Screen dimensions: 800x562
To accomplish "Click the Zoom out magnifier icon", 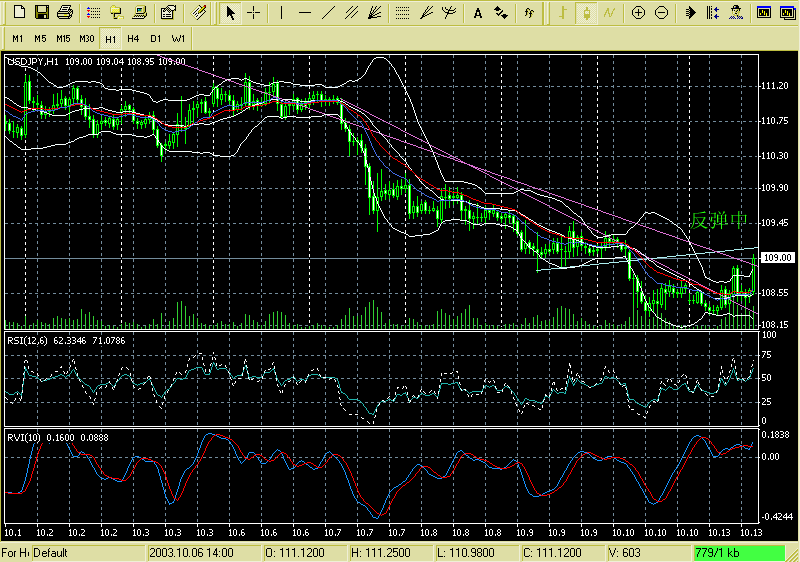I will 661,13.
